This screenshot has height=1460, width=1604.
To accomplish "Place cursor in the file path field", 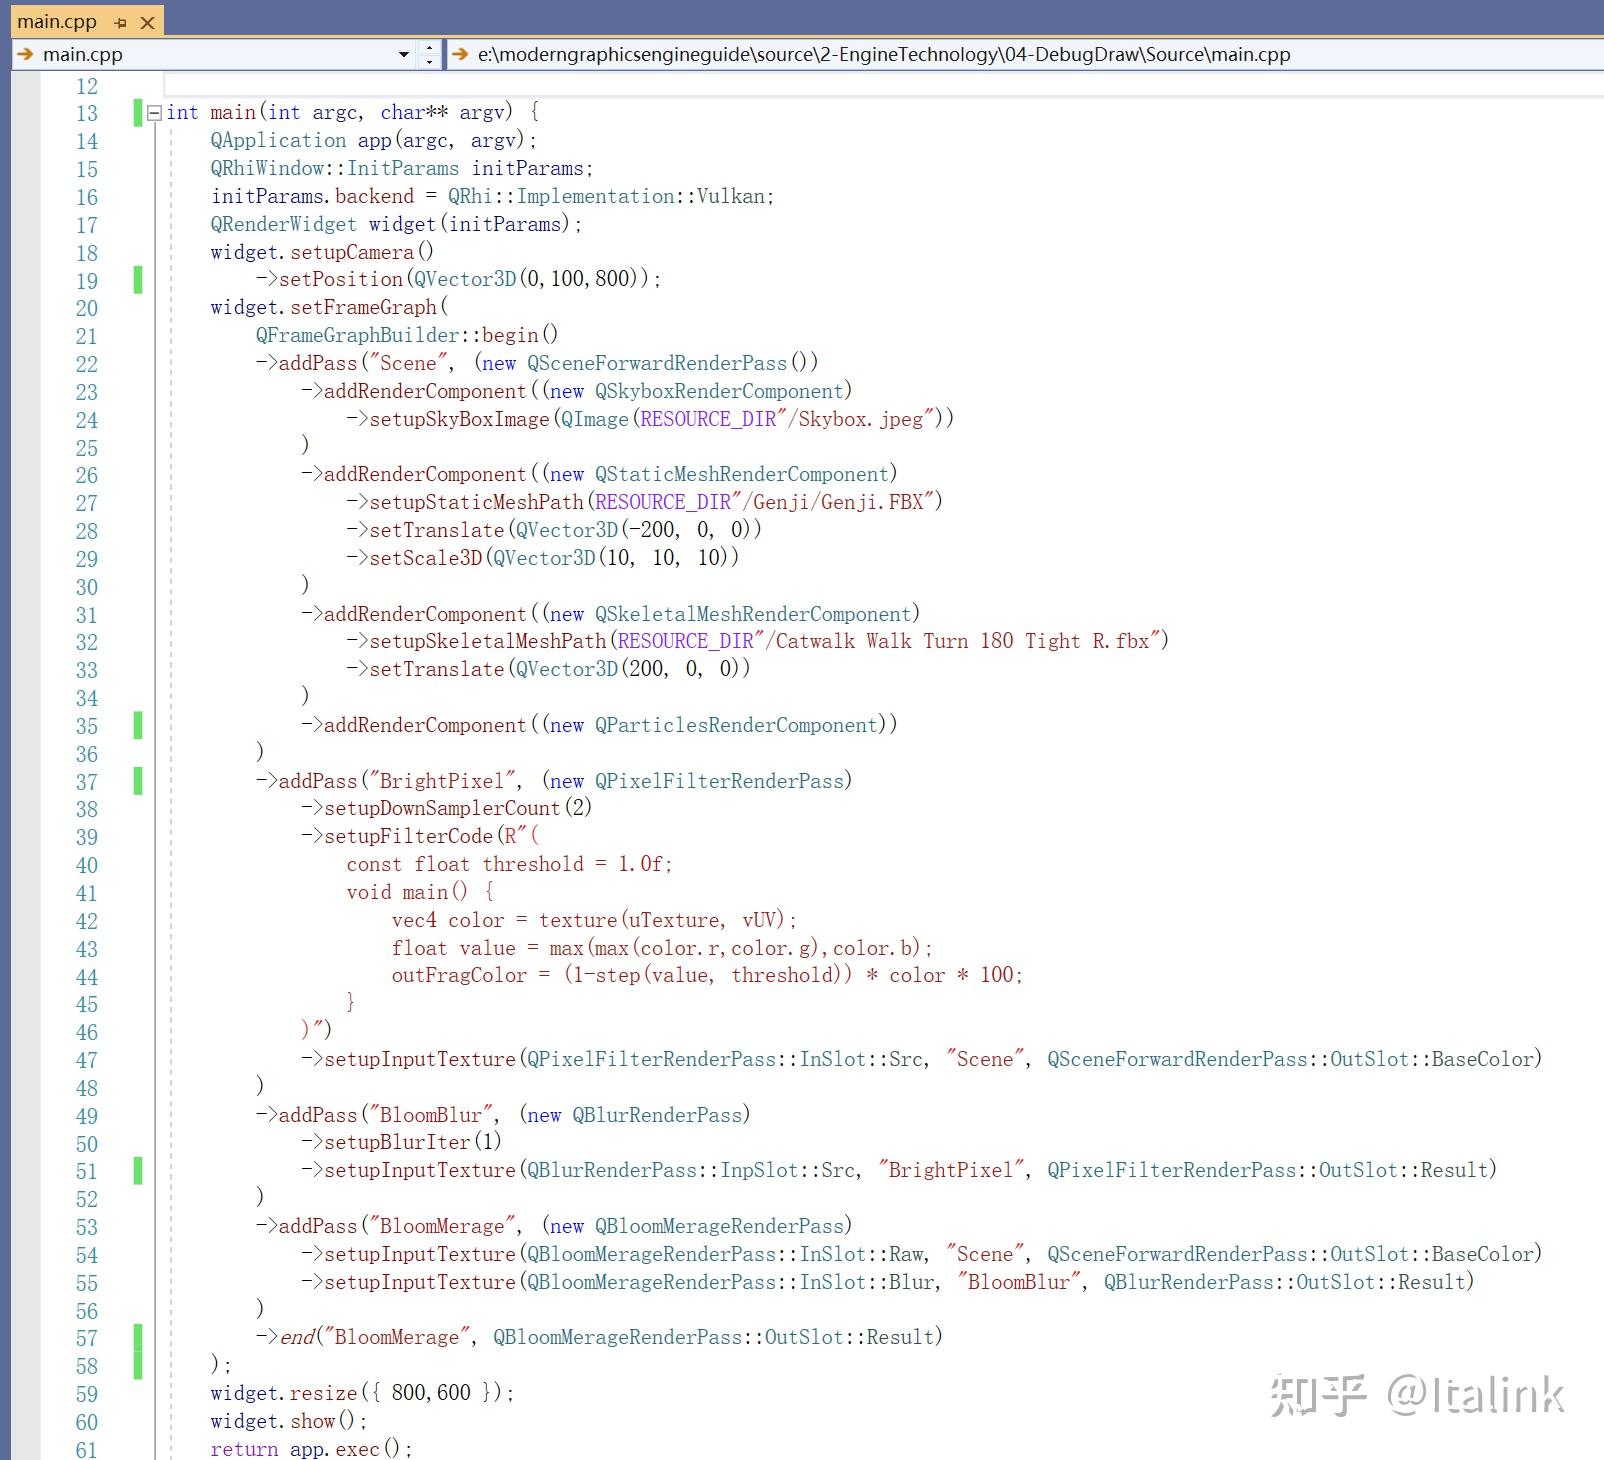I will 900,54.
